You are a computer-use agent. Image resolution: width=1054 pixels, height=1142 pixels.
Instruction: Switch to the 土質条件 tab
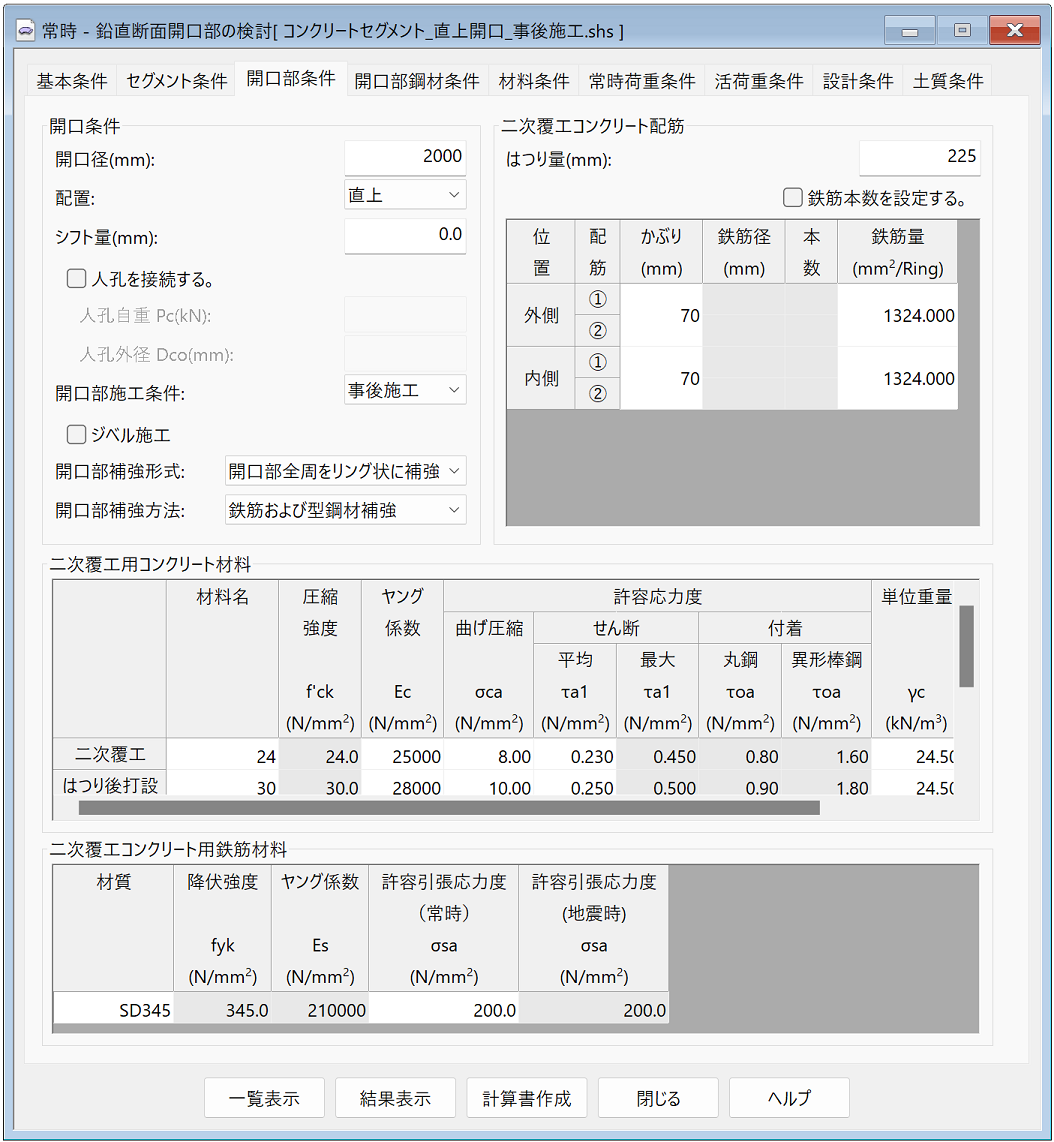[947, 80]
